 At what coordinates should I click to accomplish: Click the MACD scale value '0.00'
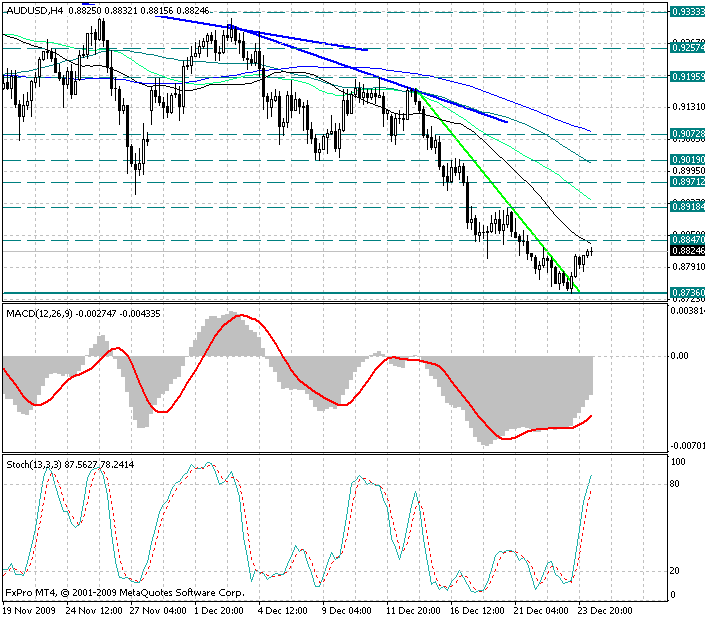[x=679, y=356]
